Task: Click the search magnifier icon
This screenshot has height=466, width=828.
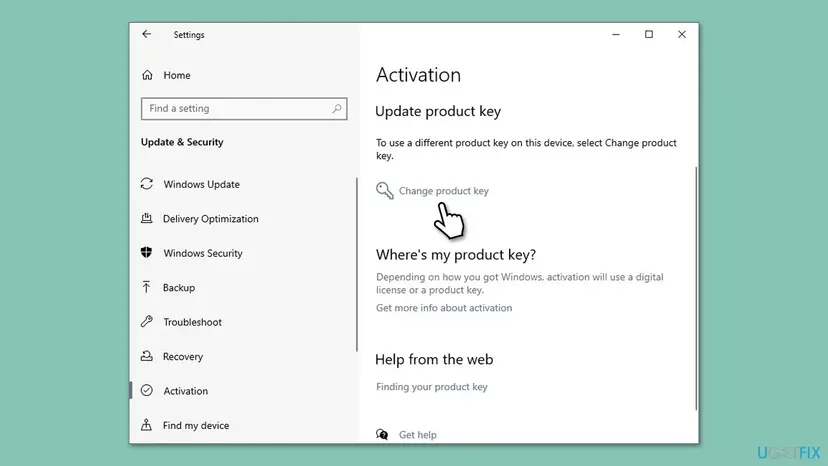Action: [x=336, y=108]
